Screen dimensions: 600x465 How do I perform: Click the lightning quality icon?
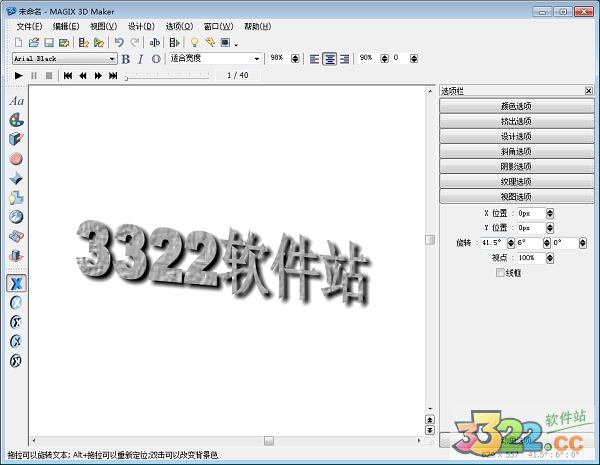point(210,42)
